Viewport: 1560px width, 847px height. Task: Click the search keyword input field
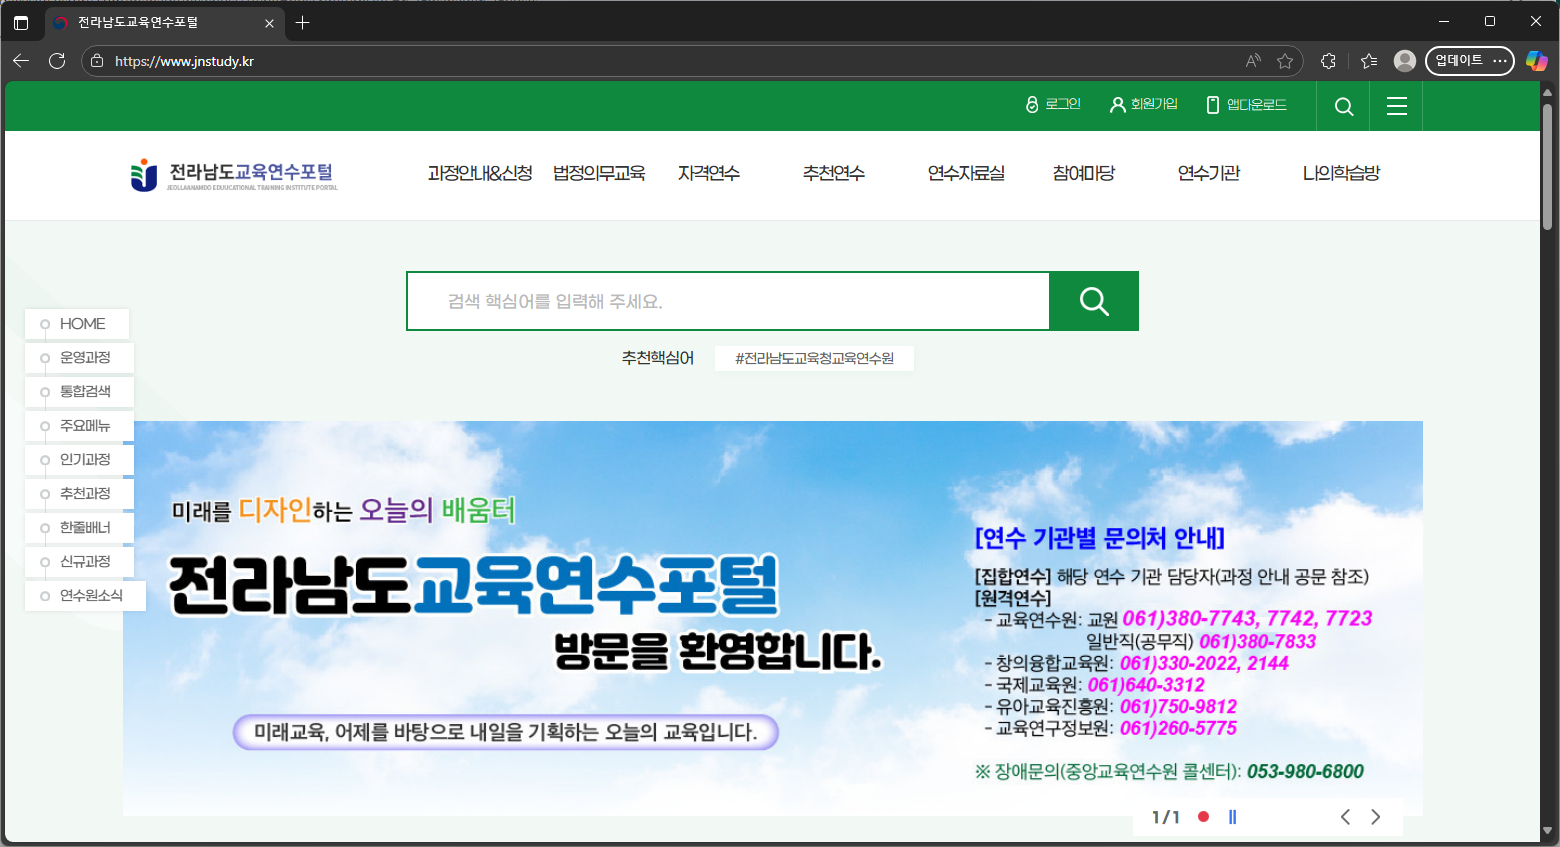click(x=727, y=300)
